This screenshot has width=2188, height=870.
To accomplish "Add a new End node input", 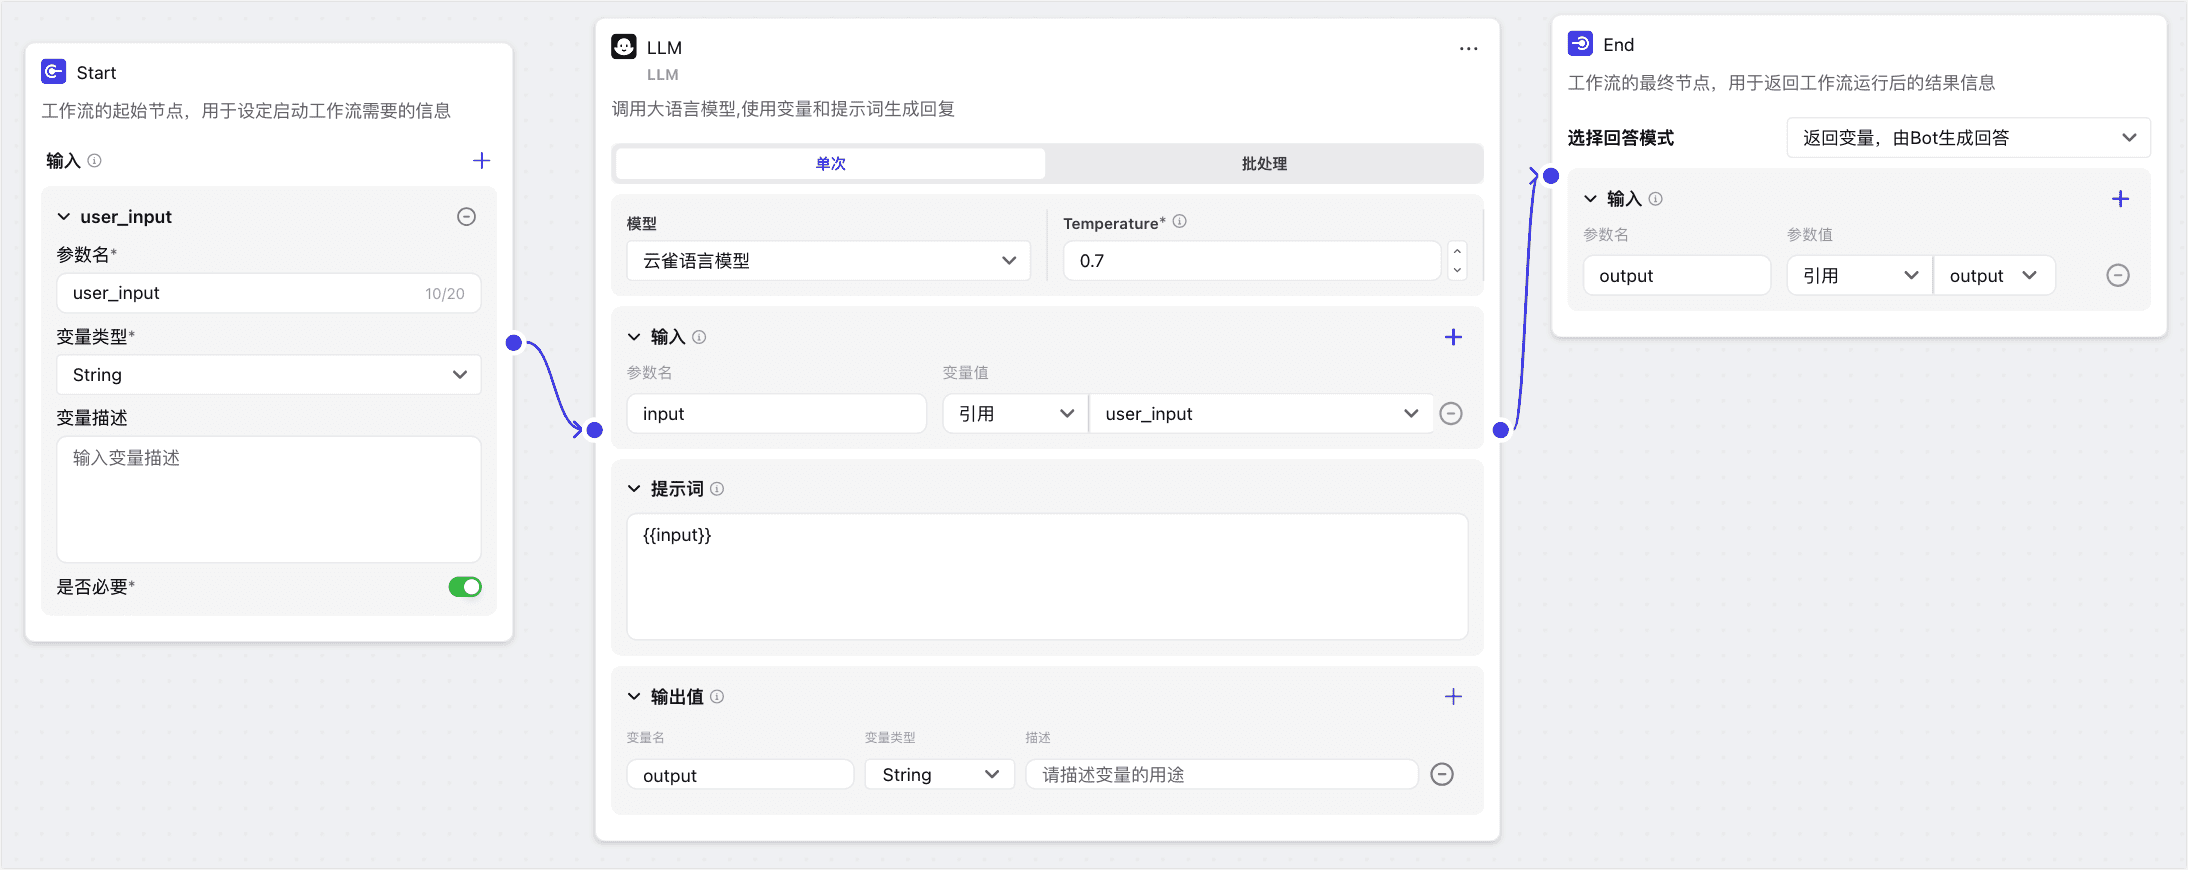I will coord(2120,199).
